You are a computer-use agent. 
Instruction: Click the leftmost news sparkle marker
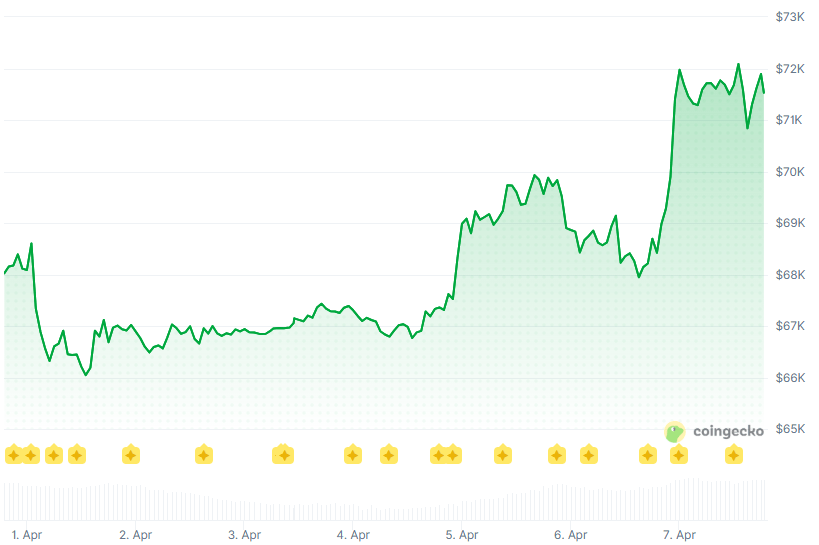13,455
